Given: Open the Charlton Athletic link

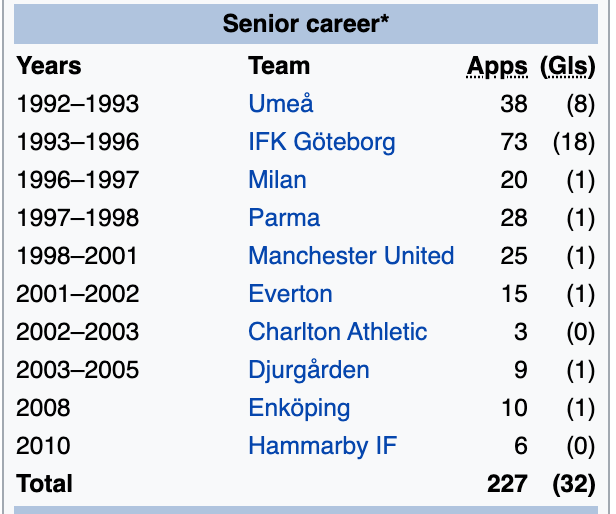Looking at the screenshot, I should [x=337, y=332].
